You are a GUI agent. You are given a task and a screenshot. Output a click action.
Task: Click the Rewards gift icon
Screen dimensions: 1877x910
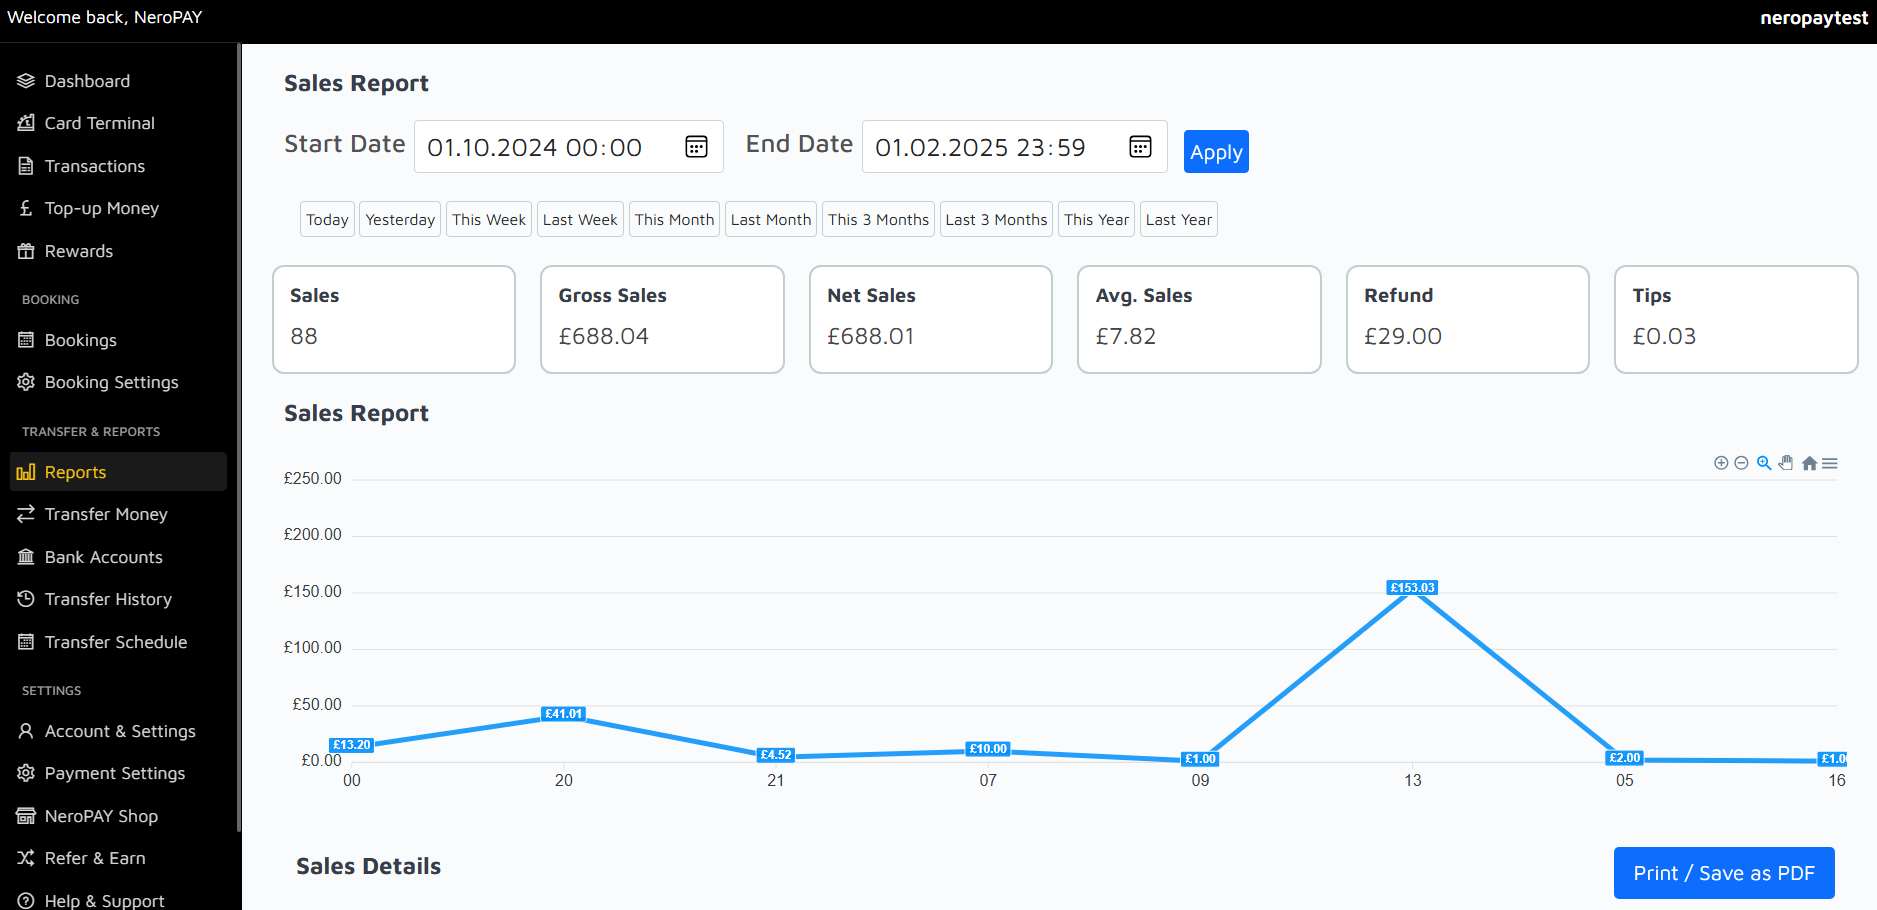(26, 251)
